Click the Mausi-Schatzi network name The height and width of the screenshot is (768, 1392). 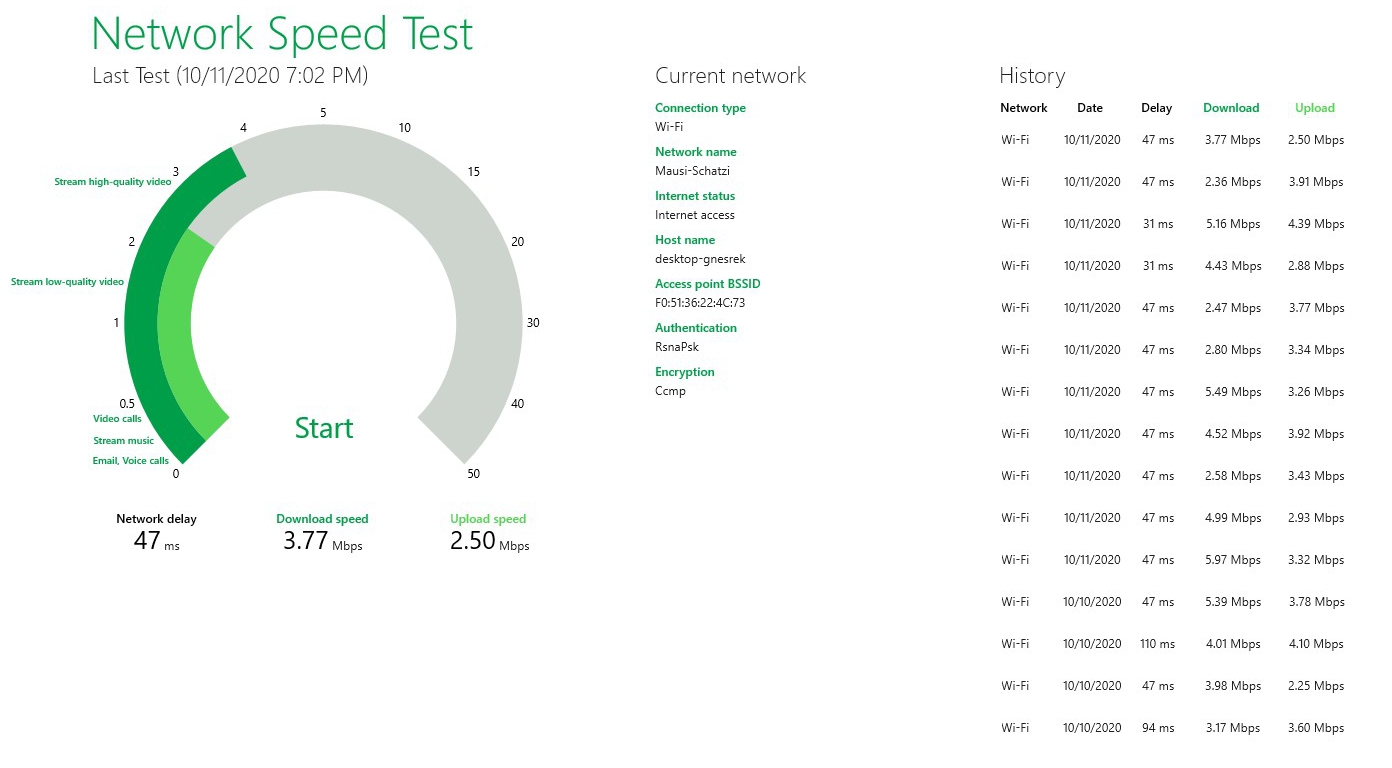[x=692, y=171]
